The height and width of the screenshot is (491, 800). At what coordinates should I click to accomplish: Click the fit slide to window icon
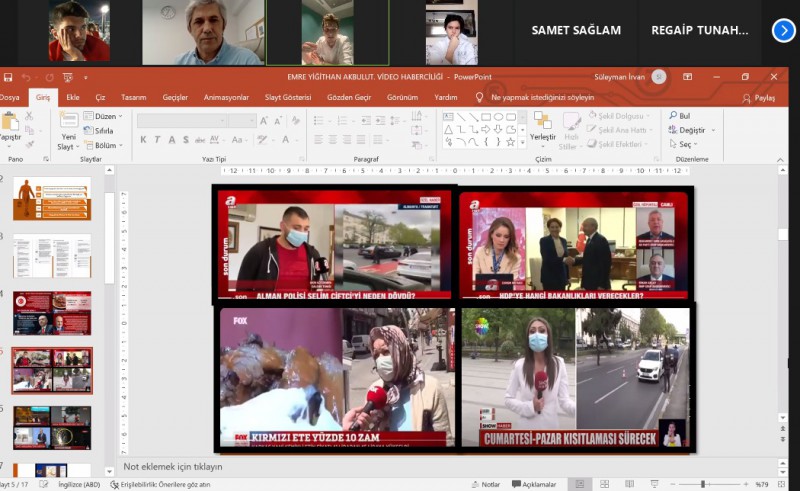(x=783, y=484)
